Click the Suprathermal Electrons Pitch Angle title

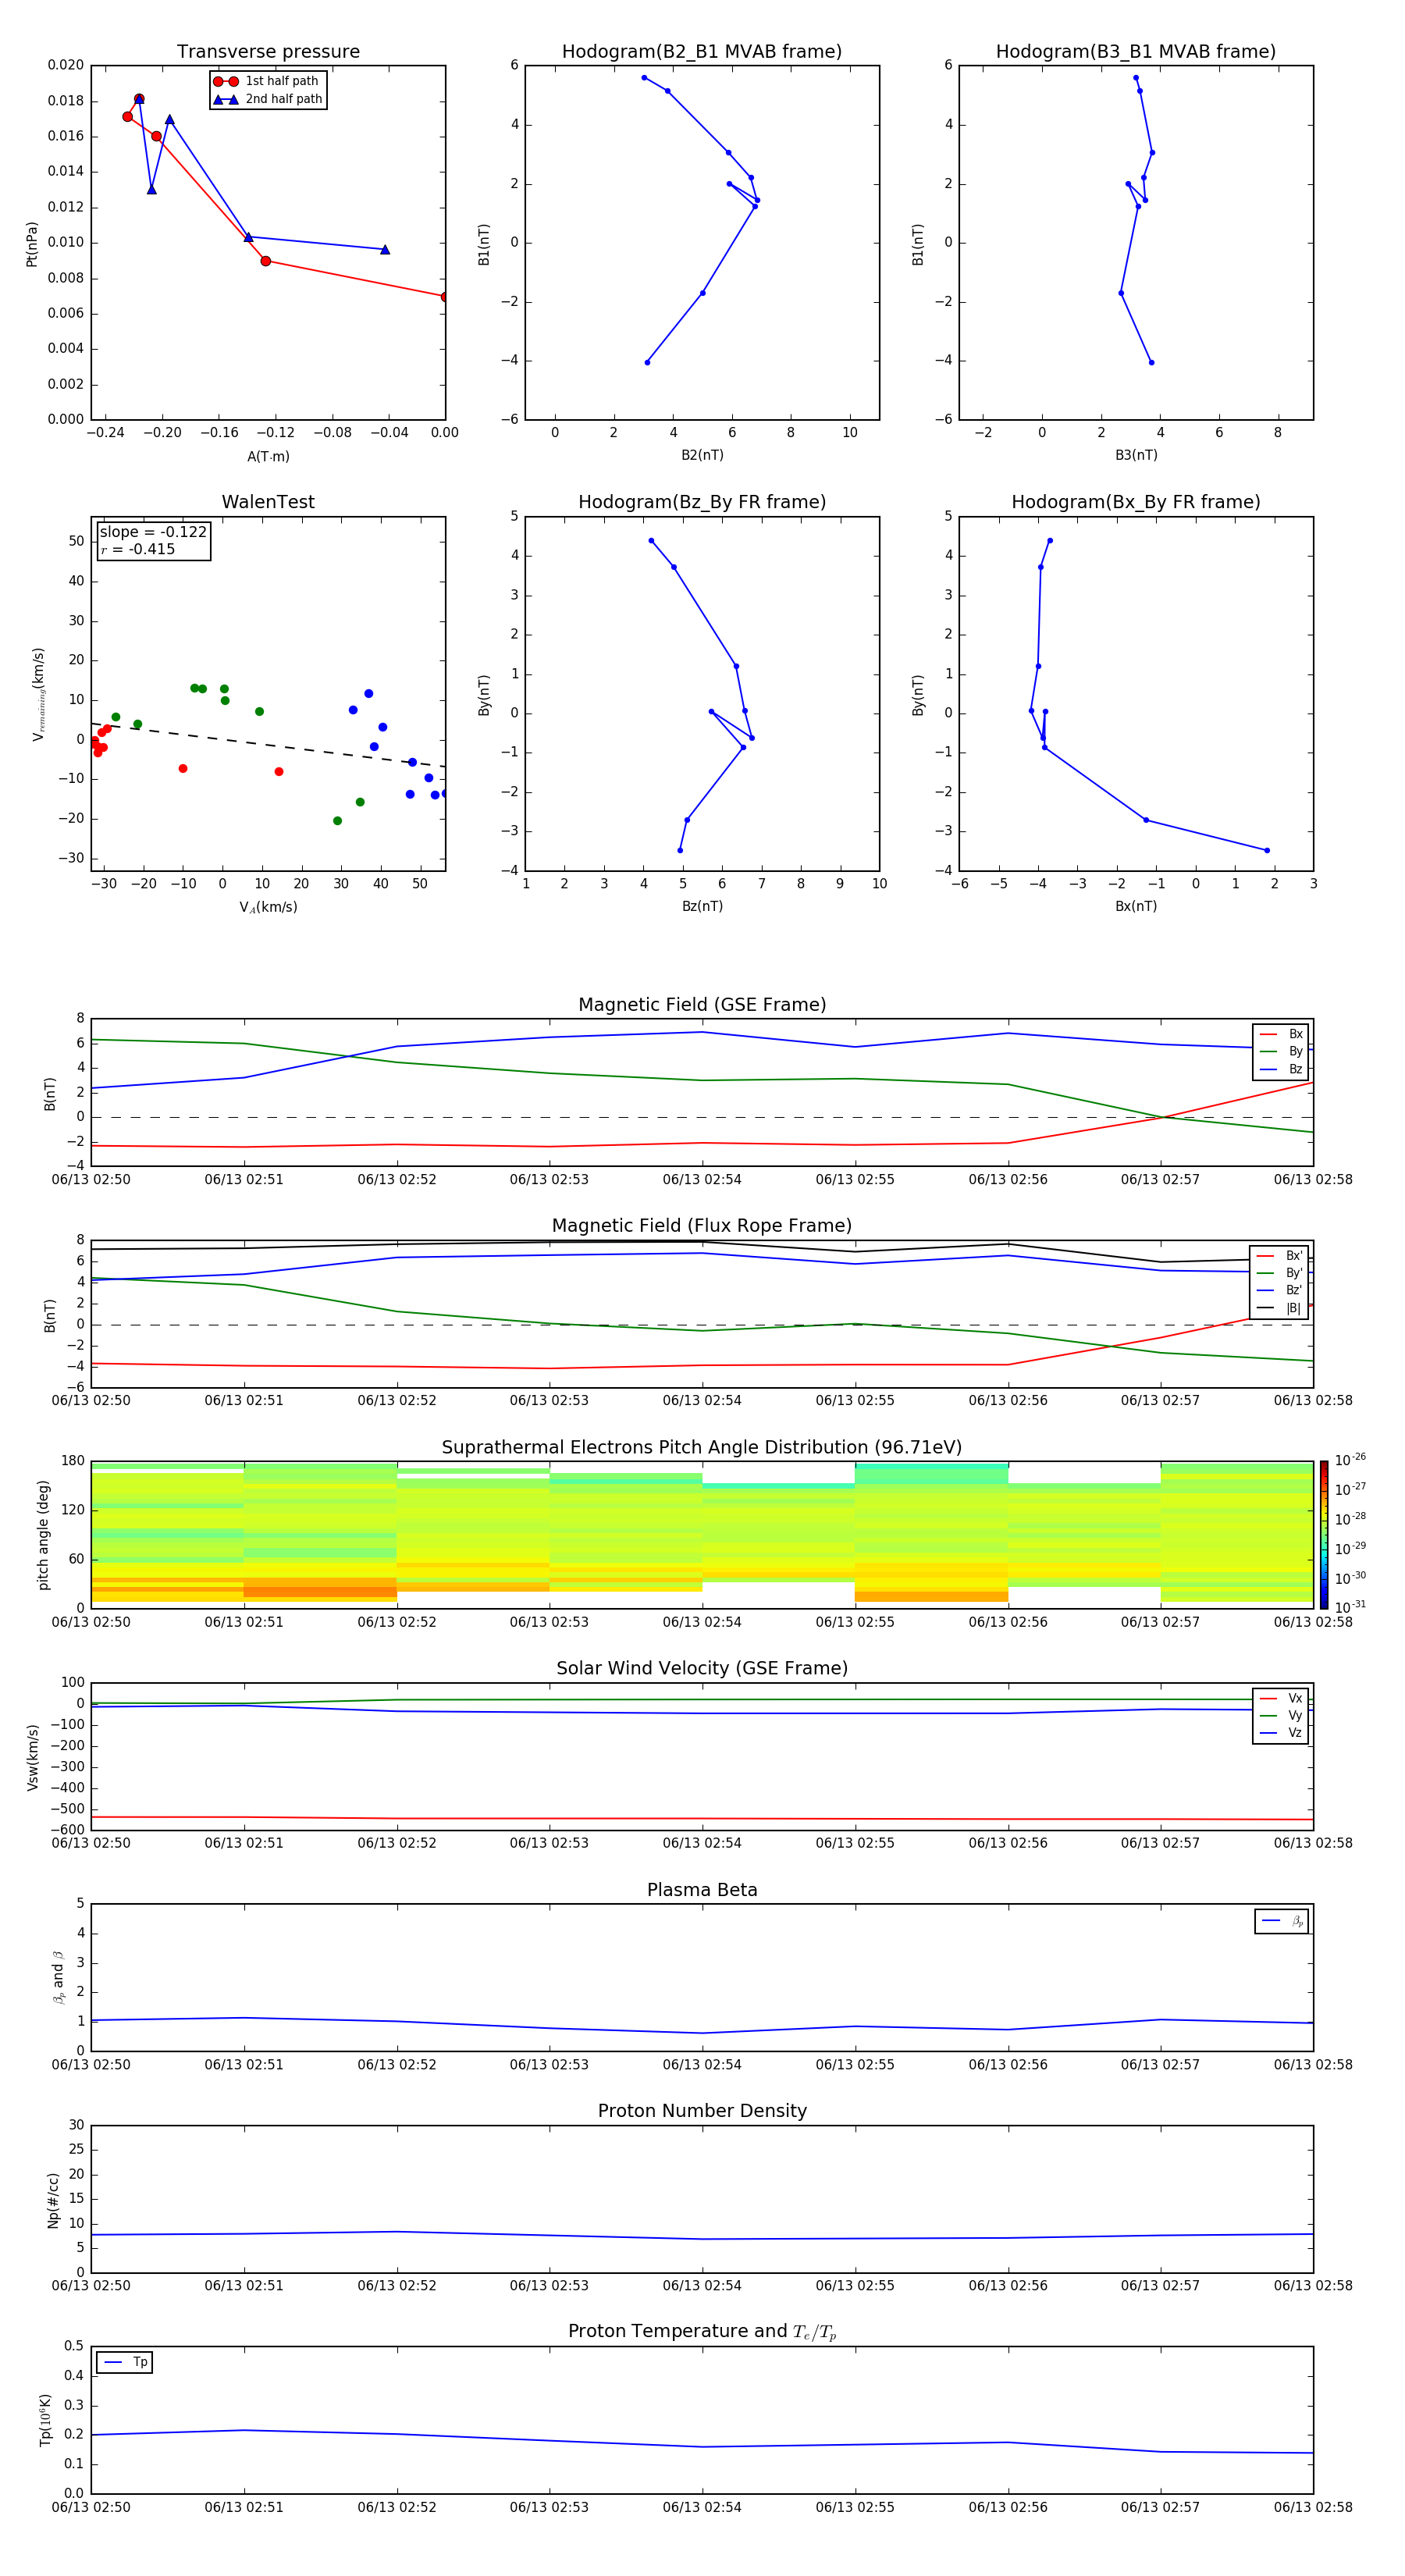[702, 1447]
